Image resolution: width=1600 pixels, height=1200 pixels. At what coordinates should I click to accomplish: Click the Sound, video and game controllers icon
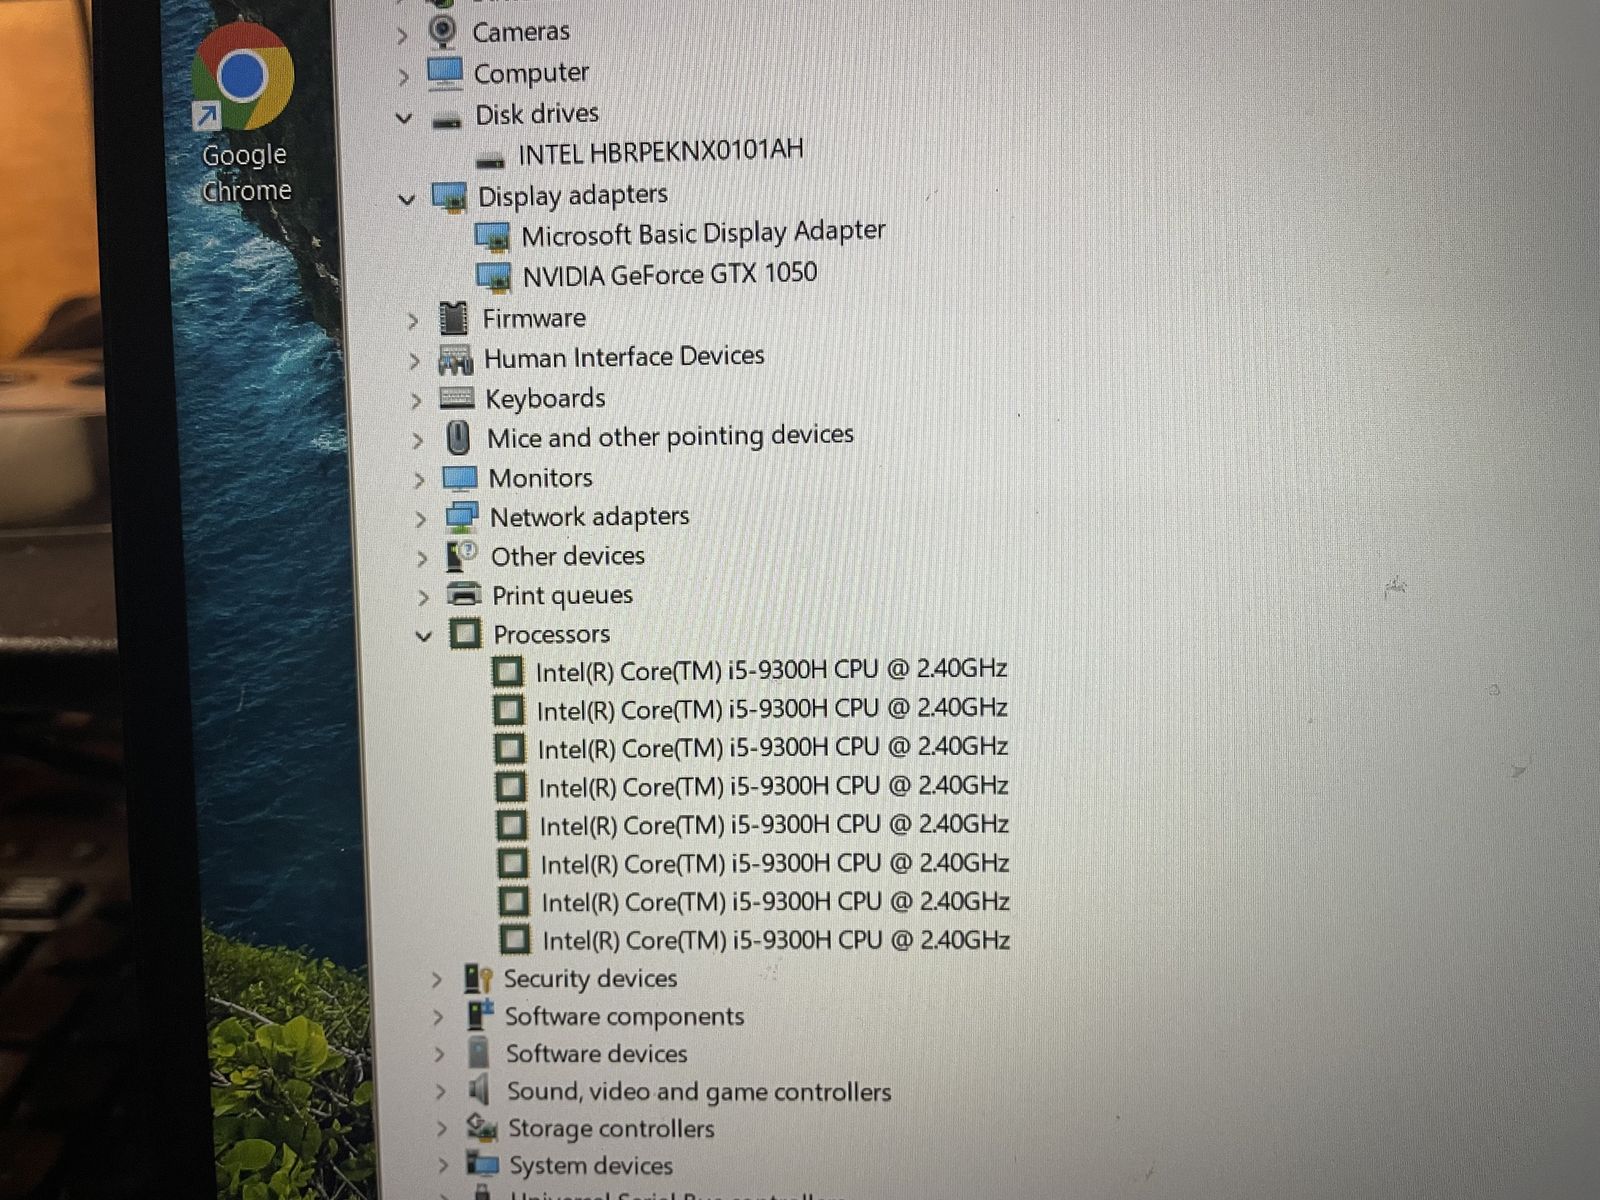pyautogui.click(x=480, y=1090)
